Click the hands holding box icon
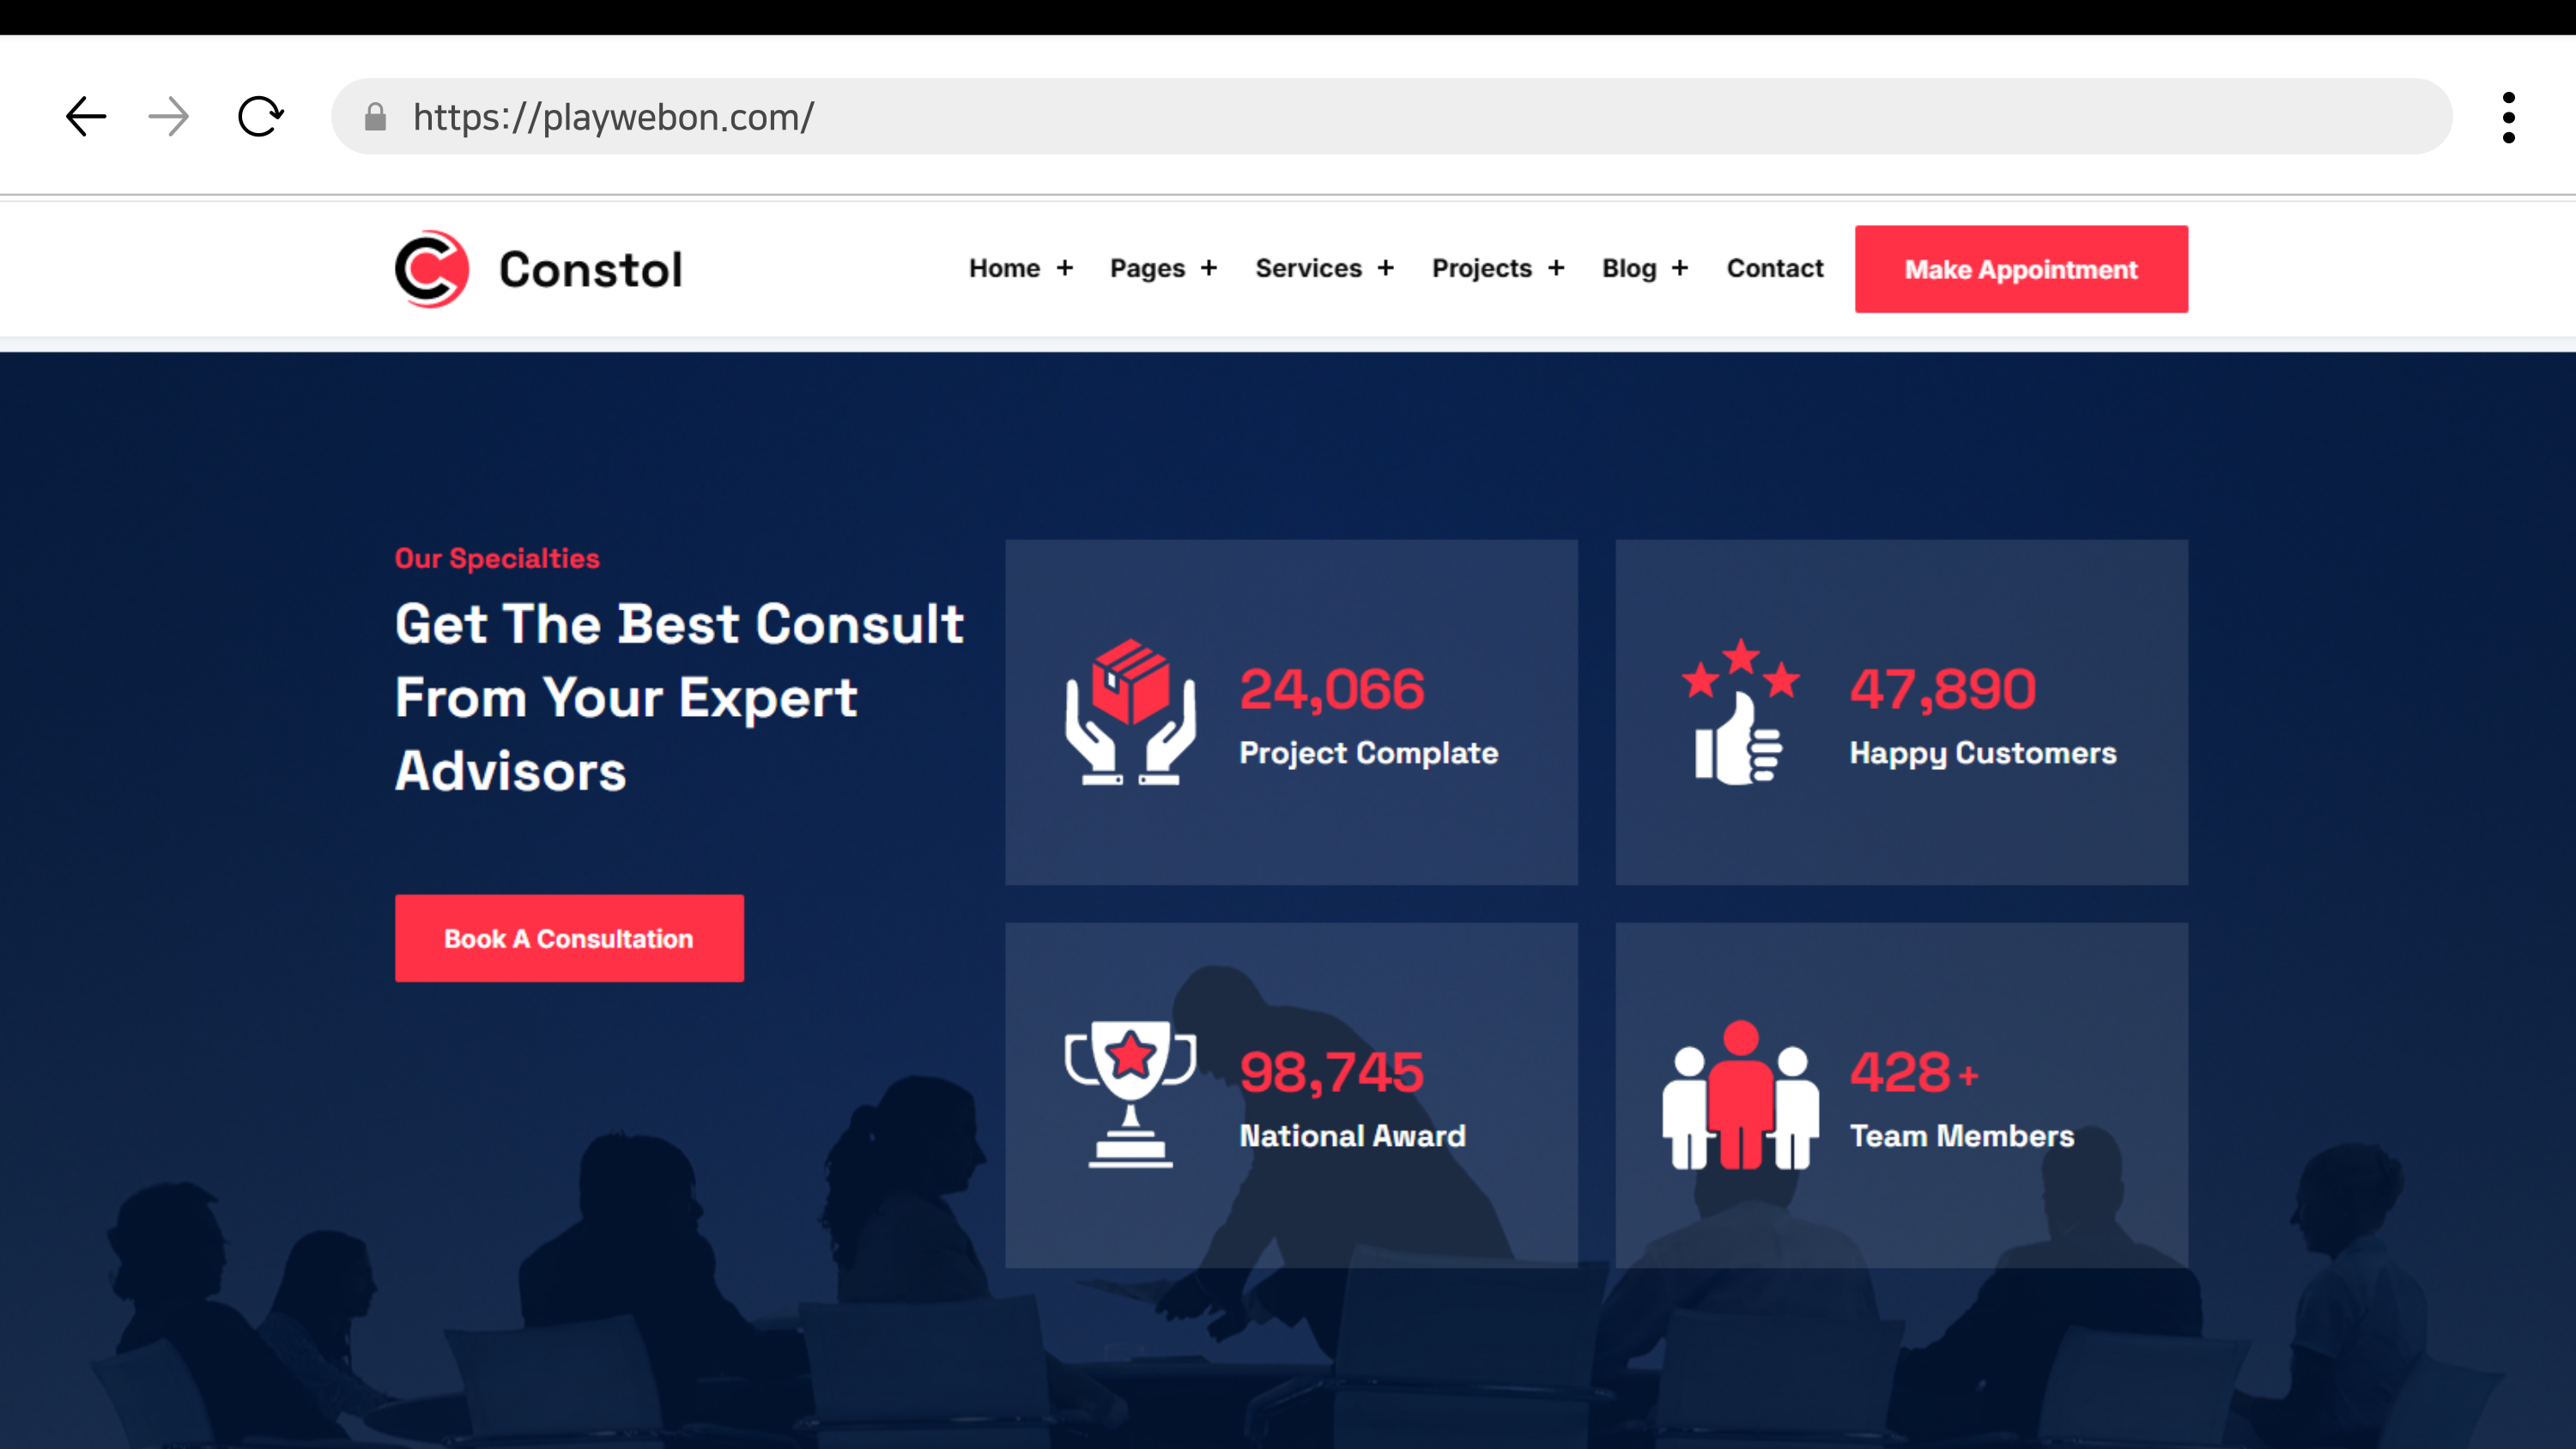The height and width of the screenshot is (1449, 2576). click(1130, 712)
